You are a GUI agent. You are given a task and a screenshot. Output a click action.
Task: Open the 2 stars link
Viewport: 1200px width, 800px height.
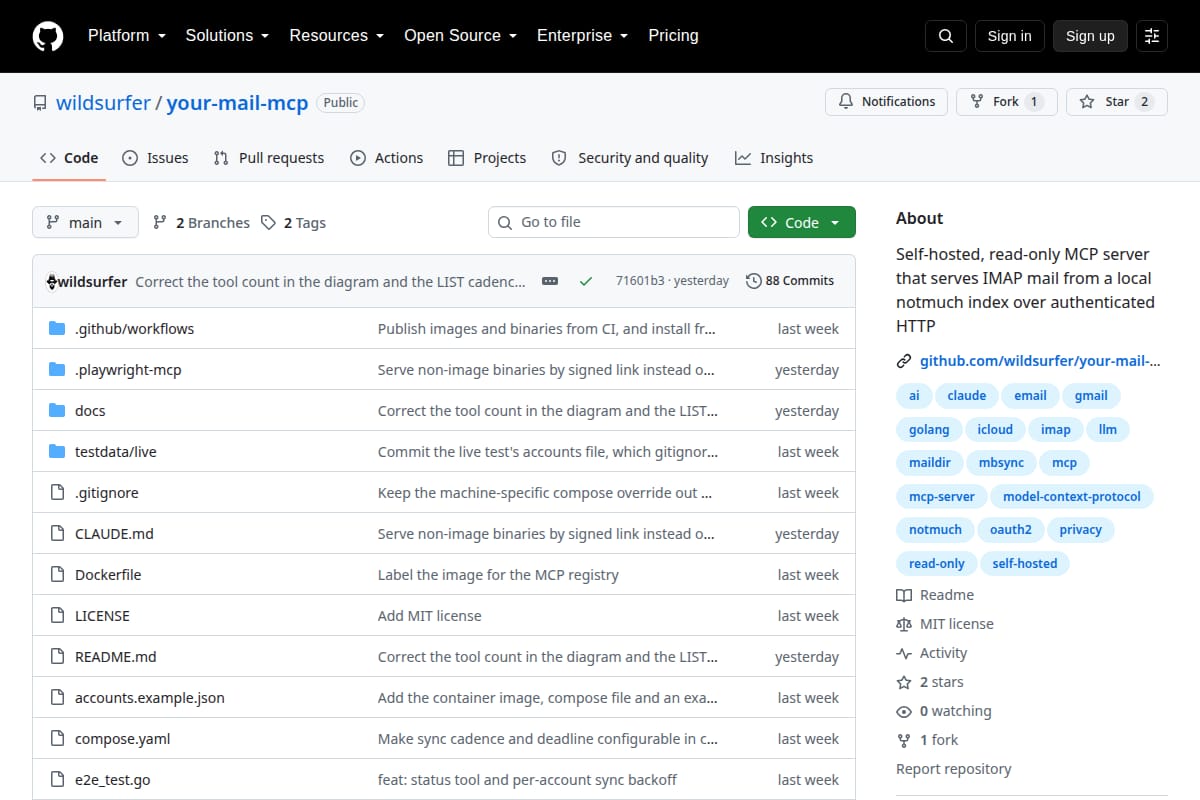click(930, 682)
